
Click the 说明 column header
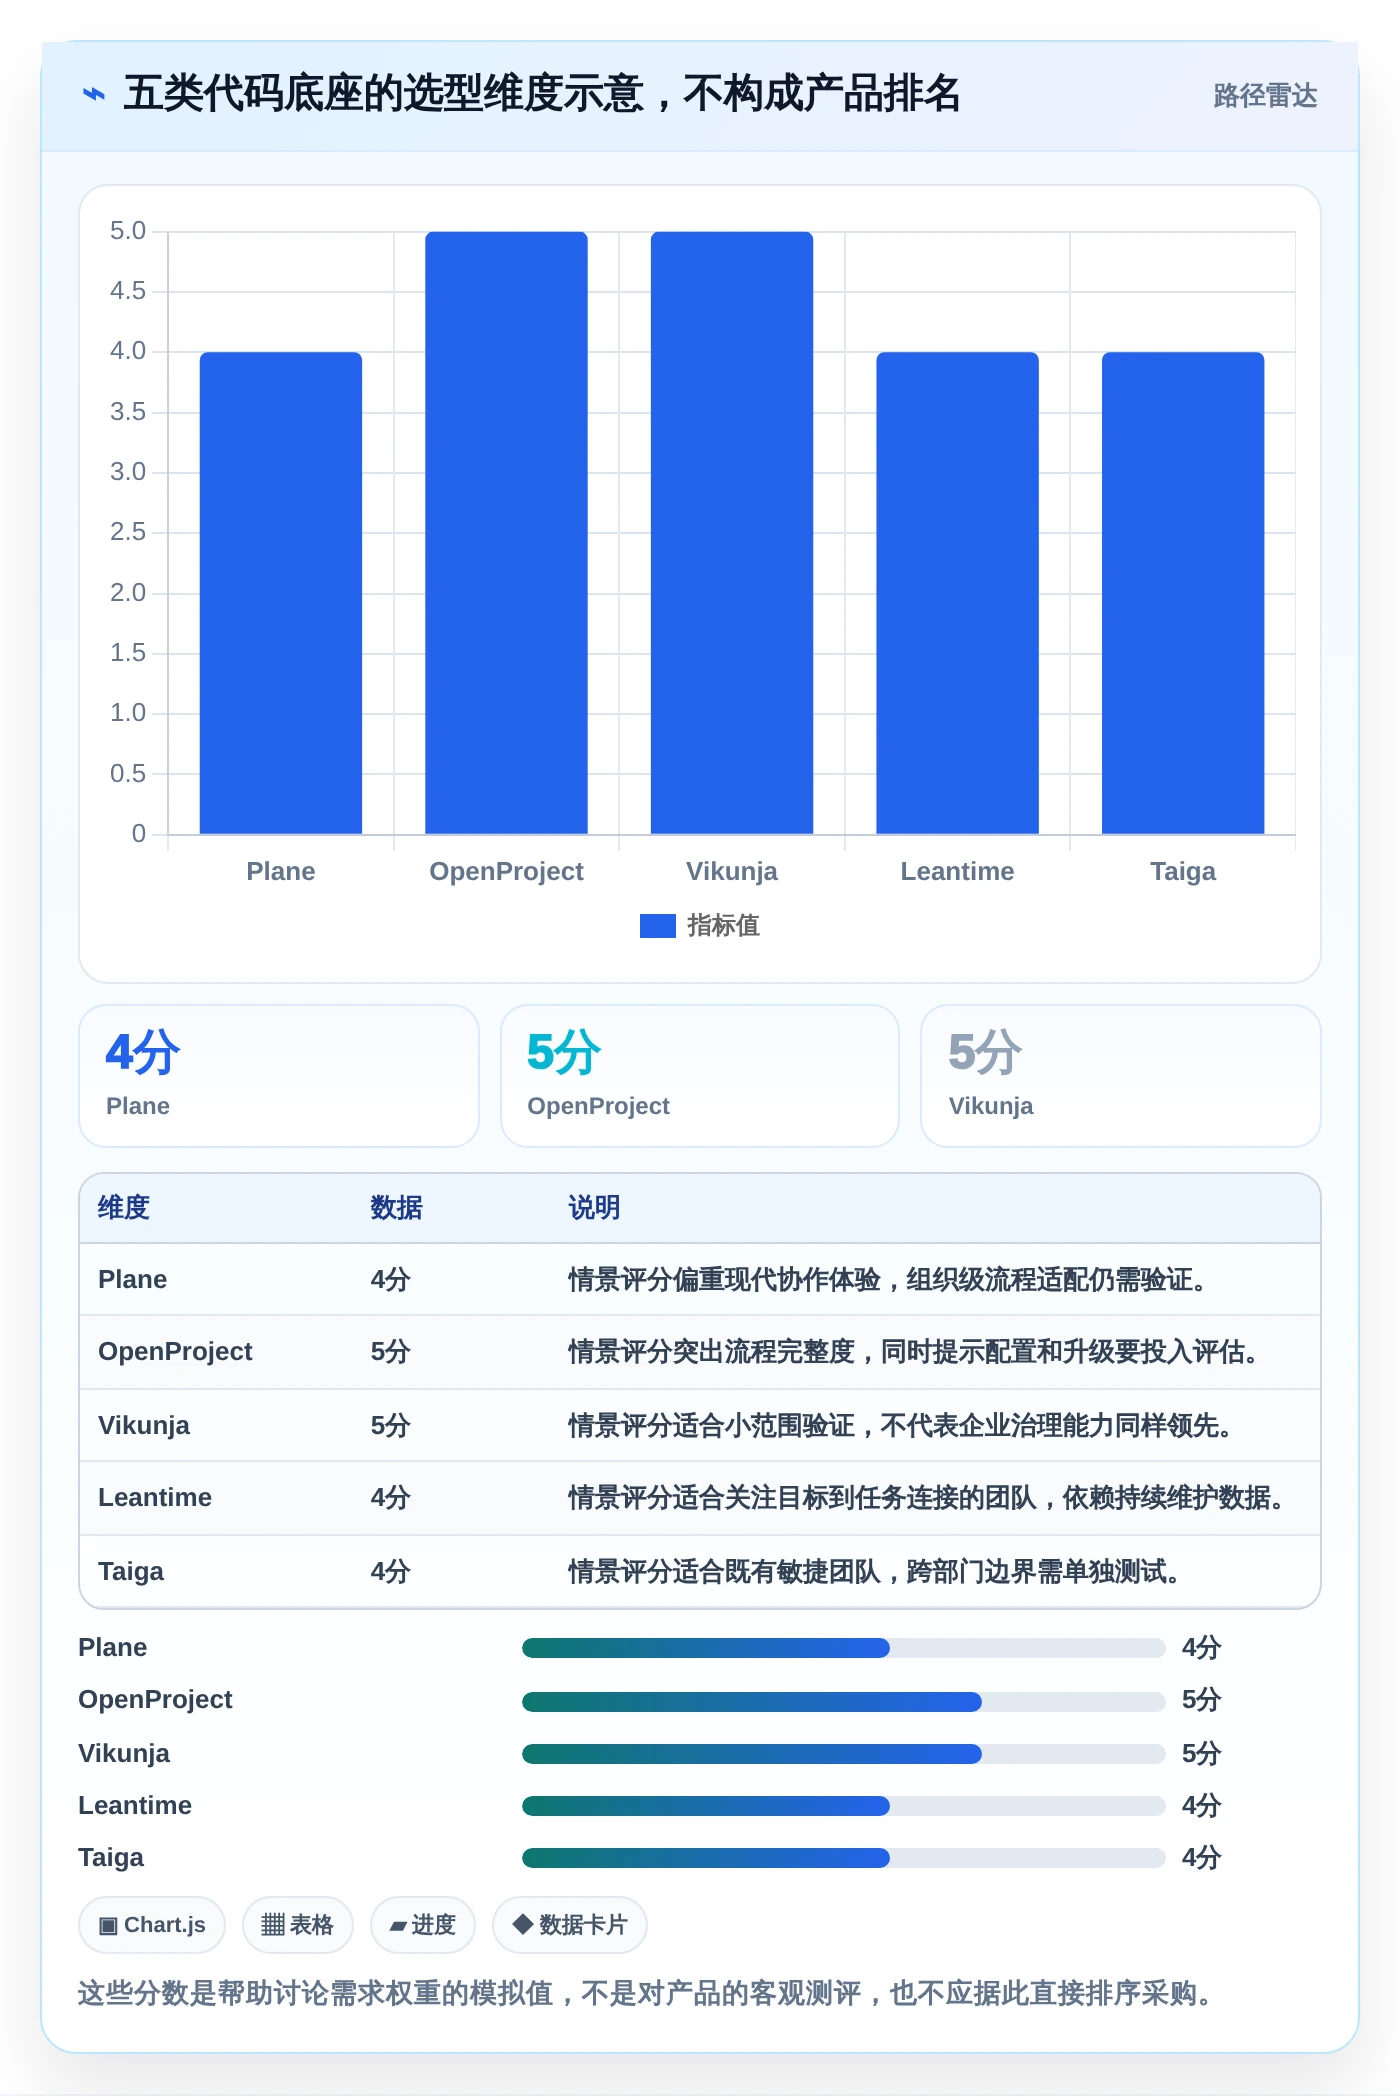(595, 1208)
